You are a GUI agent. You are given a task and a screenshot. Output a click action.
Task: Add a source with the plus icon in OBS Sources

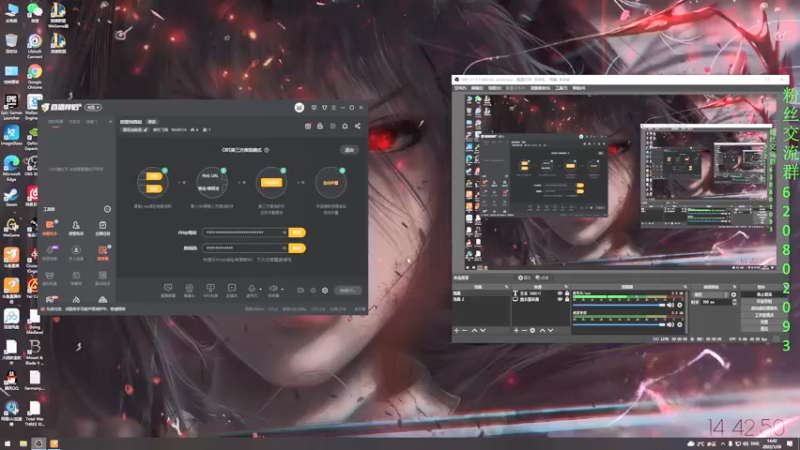click(516, 331)
